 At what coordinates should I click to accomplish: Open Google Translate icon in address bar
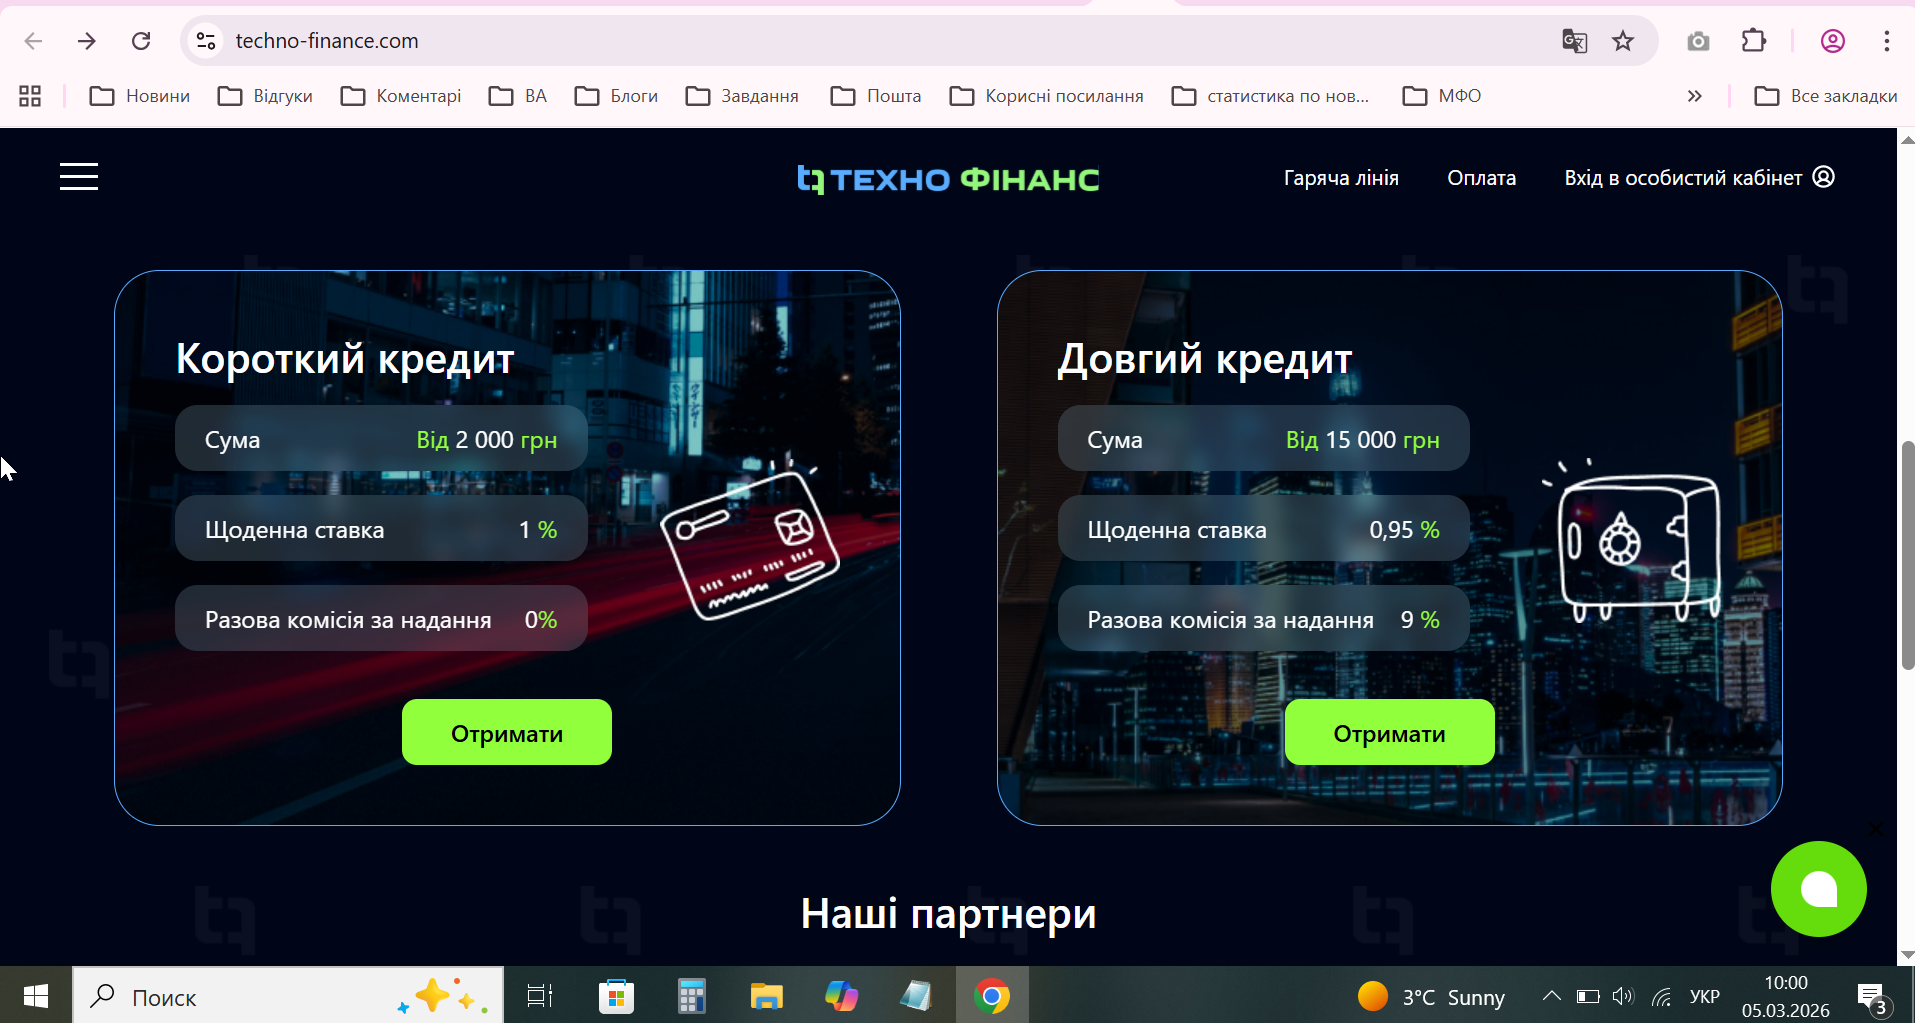click(x=1574, y=41)
